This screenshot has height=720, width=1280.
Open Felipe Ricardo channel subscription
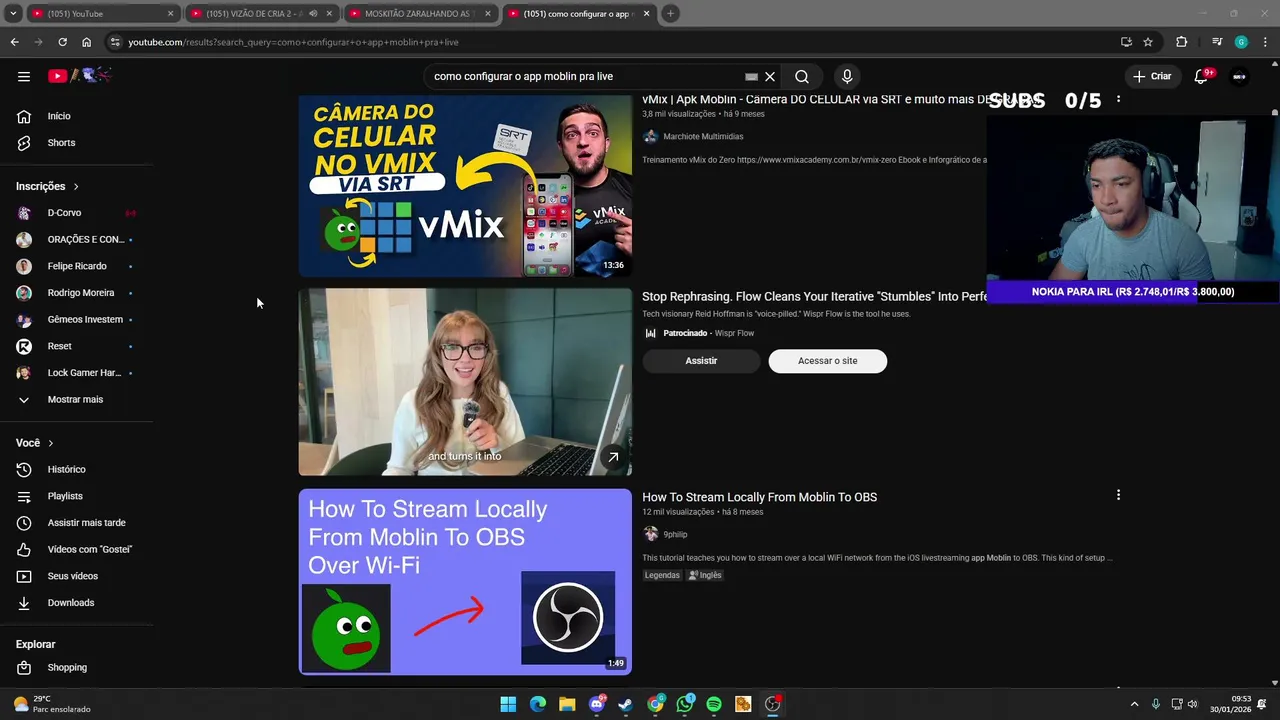[x=76, y=266]
